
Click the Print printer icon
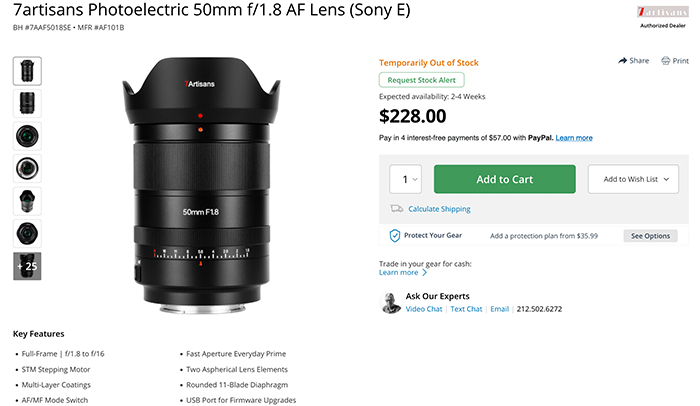click(666, 61)
